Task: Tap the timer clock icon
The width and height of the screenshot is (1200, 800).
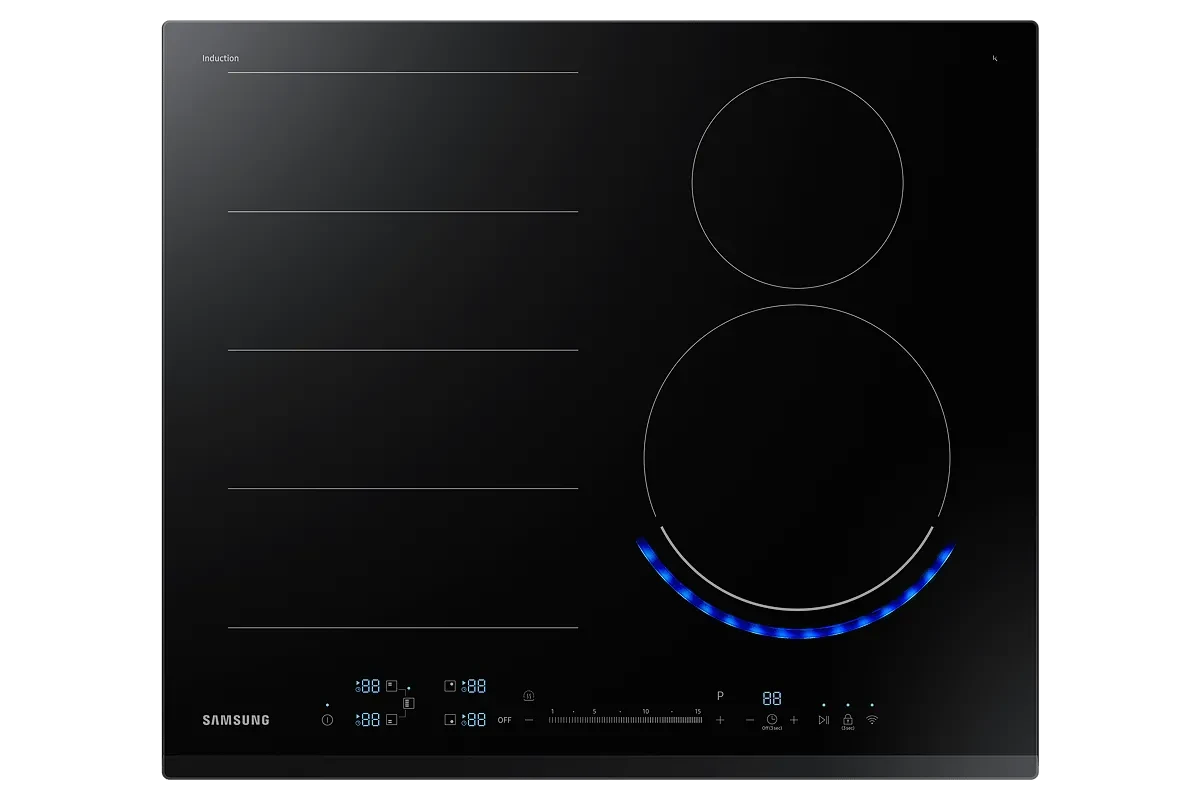Action: coord(772,719)
